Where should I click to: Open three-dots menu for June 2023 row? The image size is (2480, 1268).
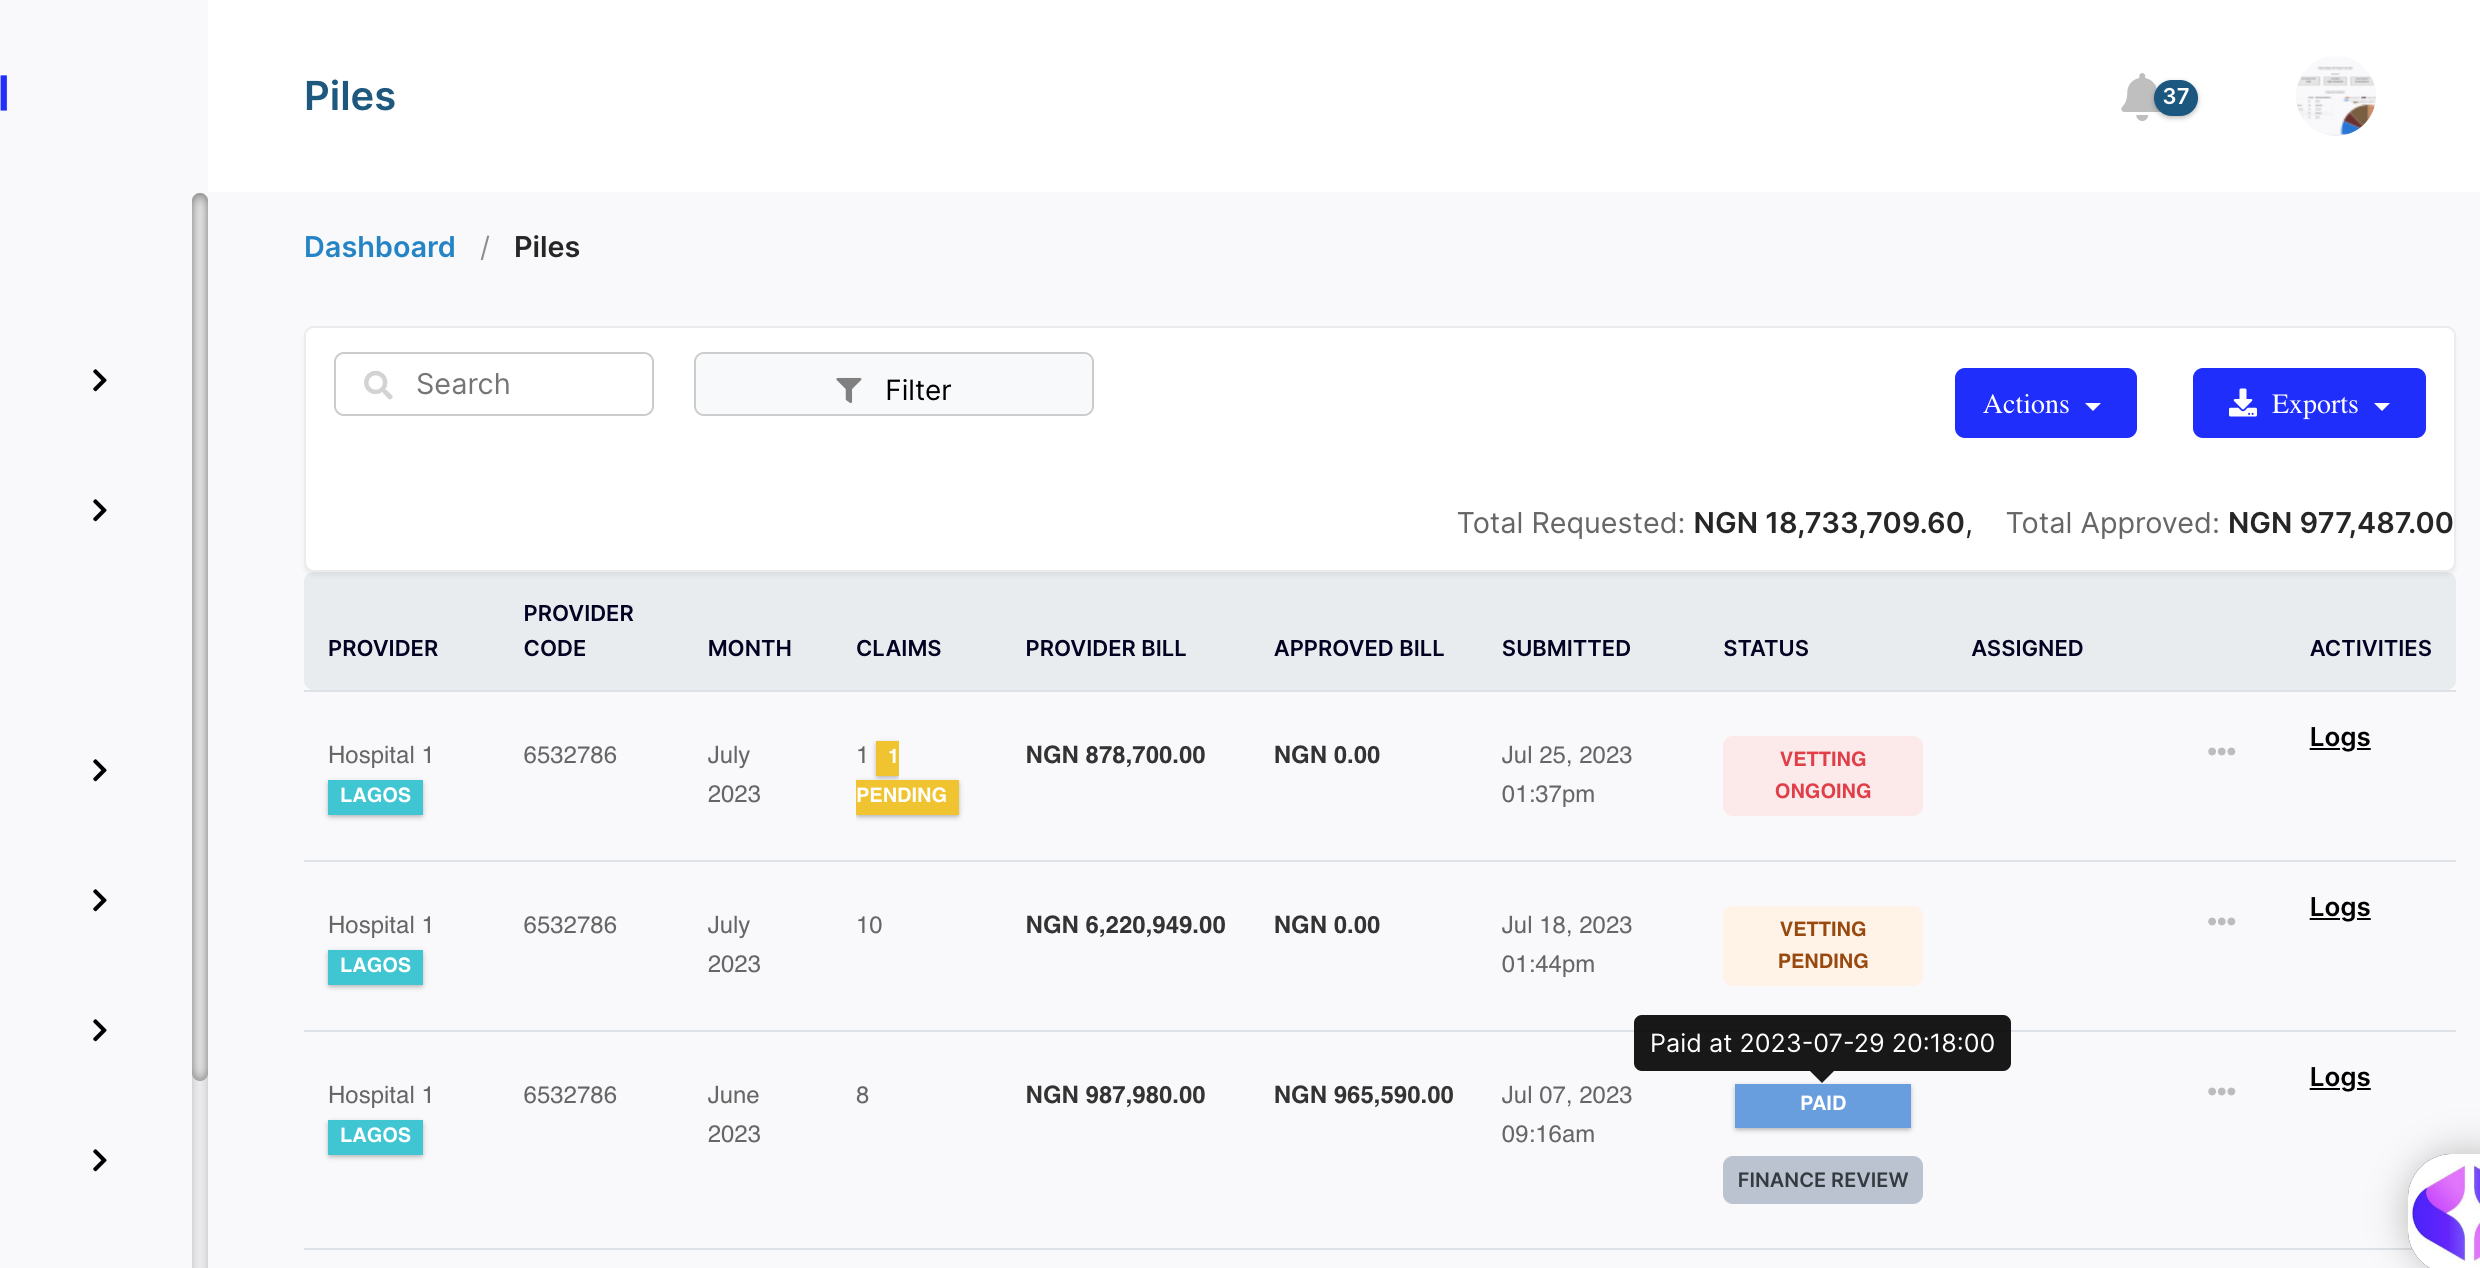[x=2221, y=1092]
